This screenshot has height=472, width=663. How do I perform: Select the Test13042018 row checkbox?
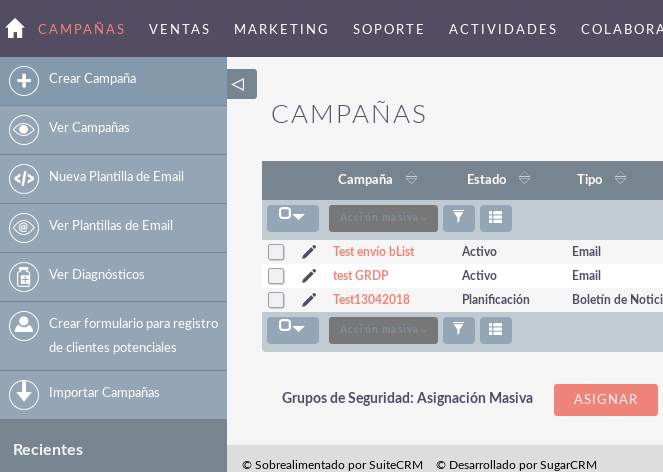pos(276,300)
